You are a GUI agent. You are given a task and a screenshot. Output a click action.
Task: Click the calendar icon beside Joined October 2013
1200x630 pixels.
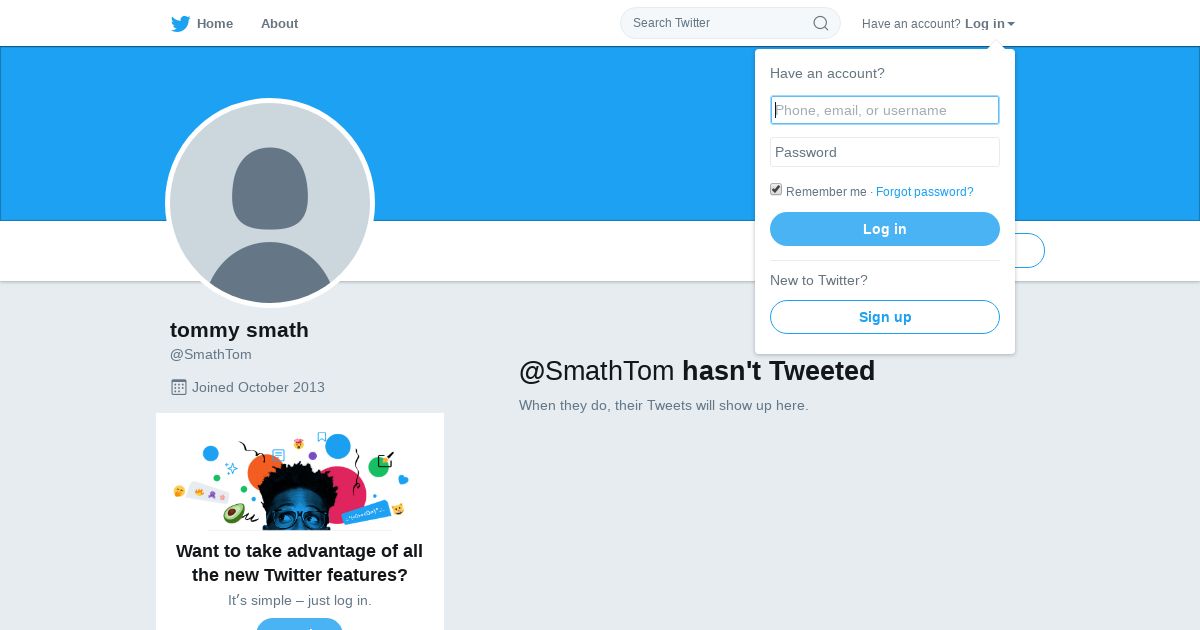pos(179,387)
